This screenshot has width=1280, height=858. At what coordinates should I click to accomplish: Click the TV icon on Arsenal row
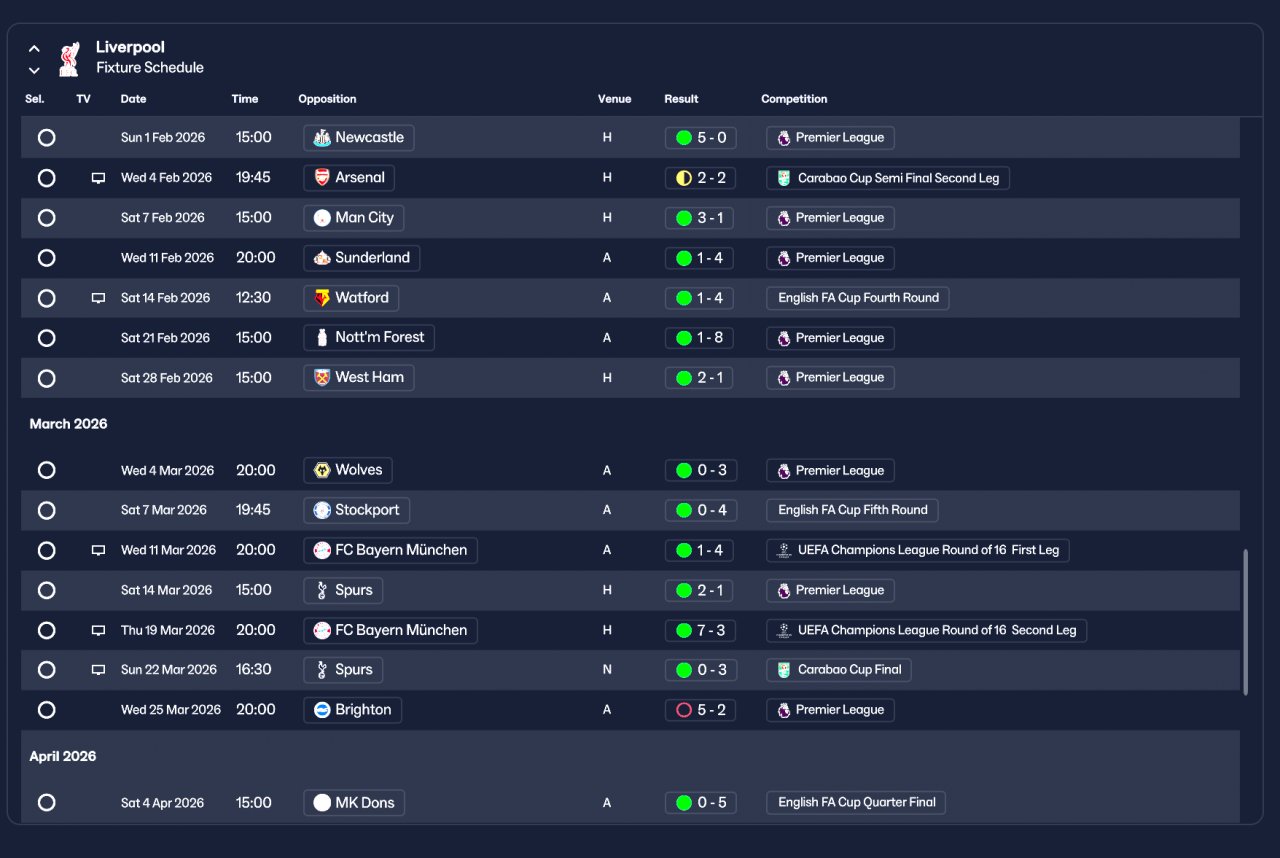click(98, 178)
